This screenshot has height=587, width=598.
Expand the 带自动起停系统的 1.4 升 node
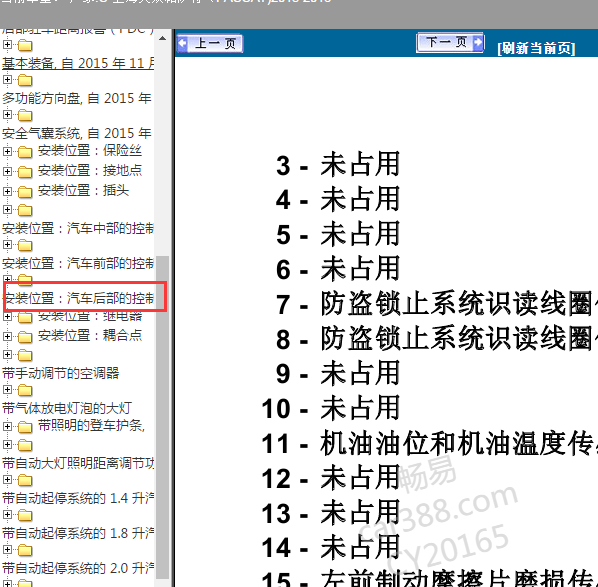pos(7,479)
